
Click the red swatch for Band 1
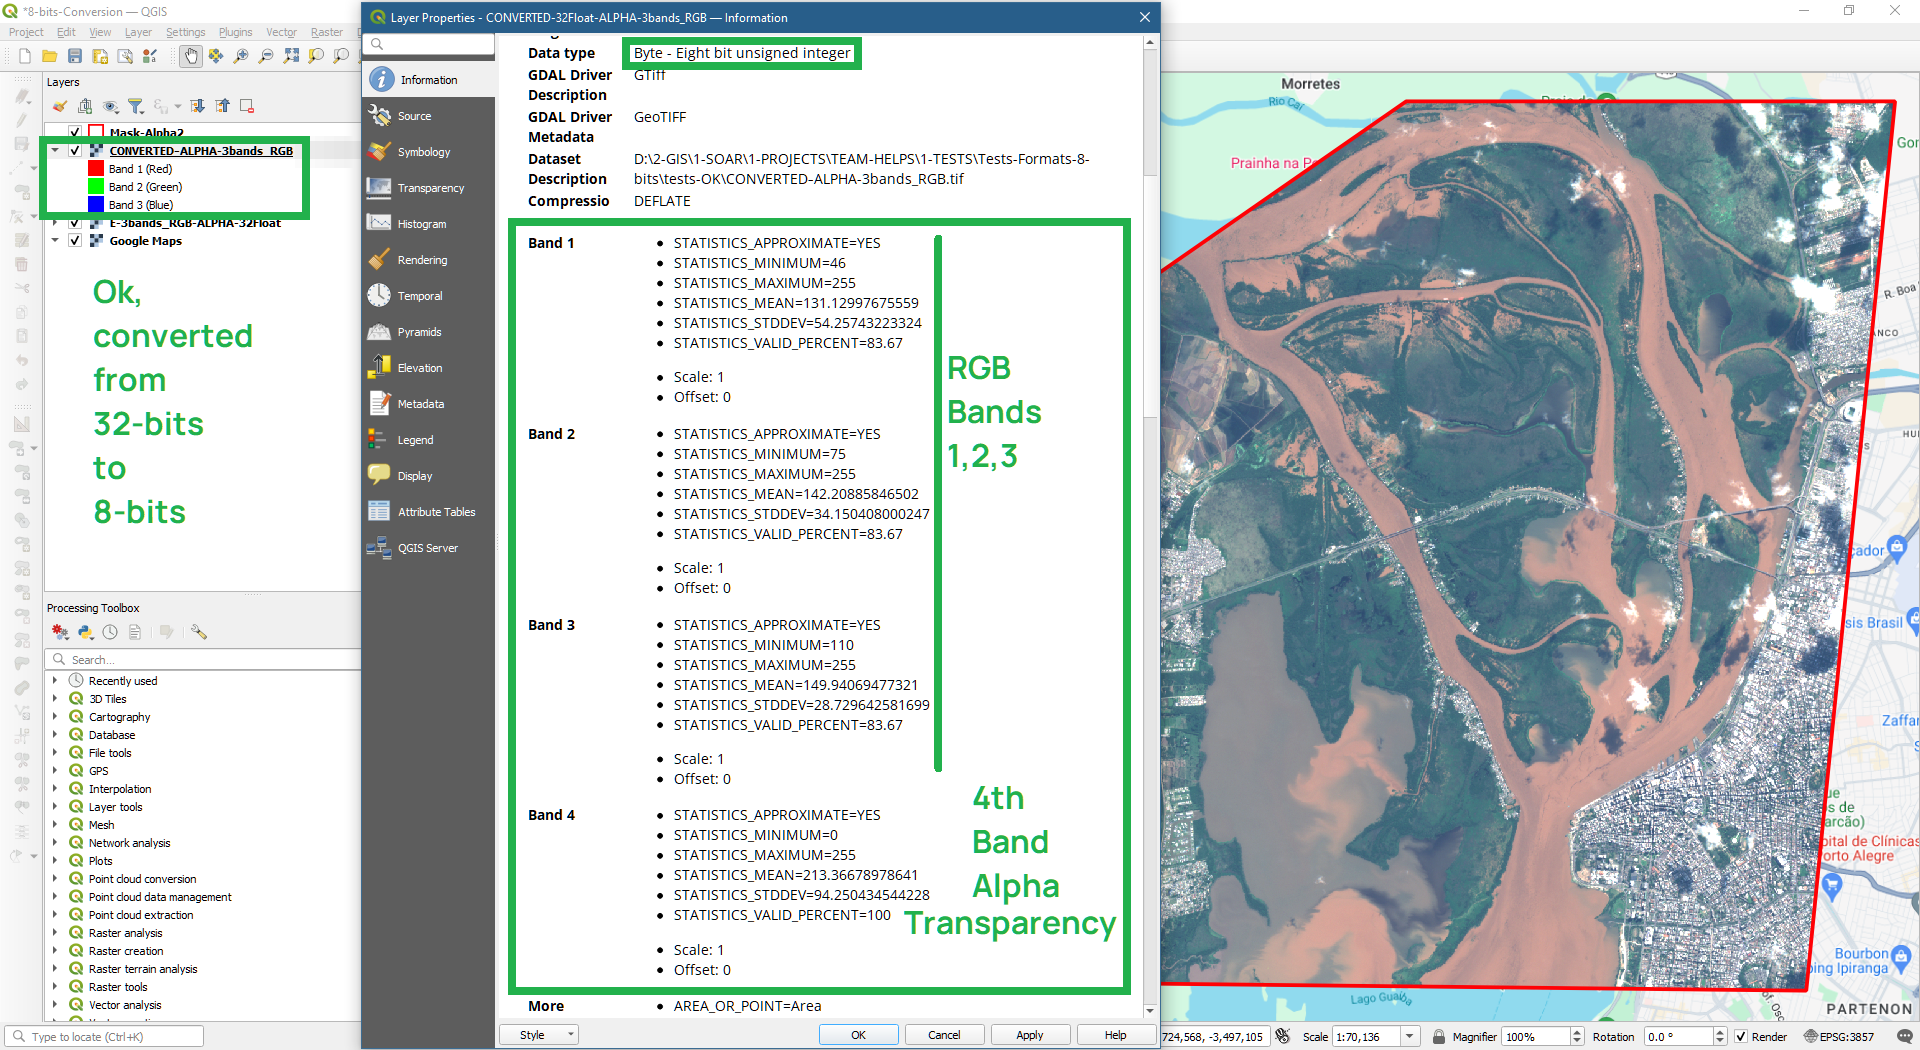(95, 168)
